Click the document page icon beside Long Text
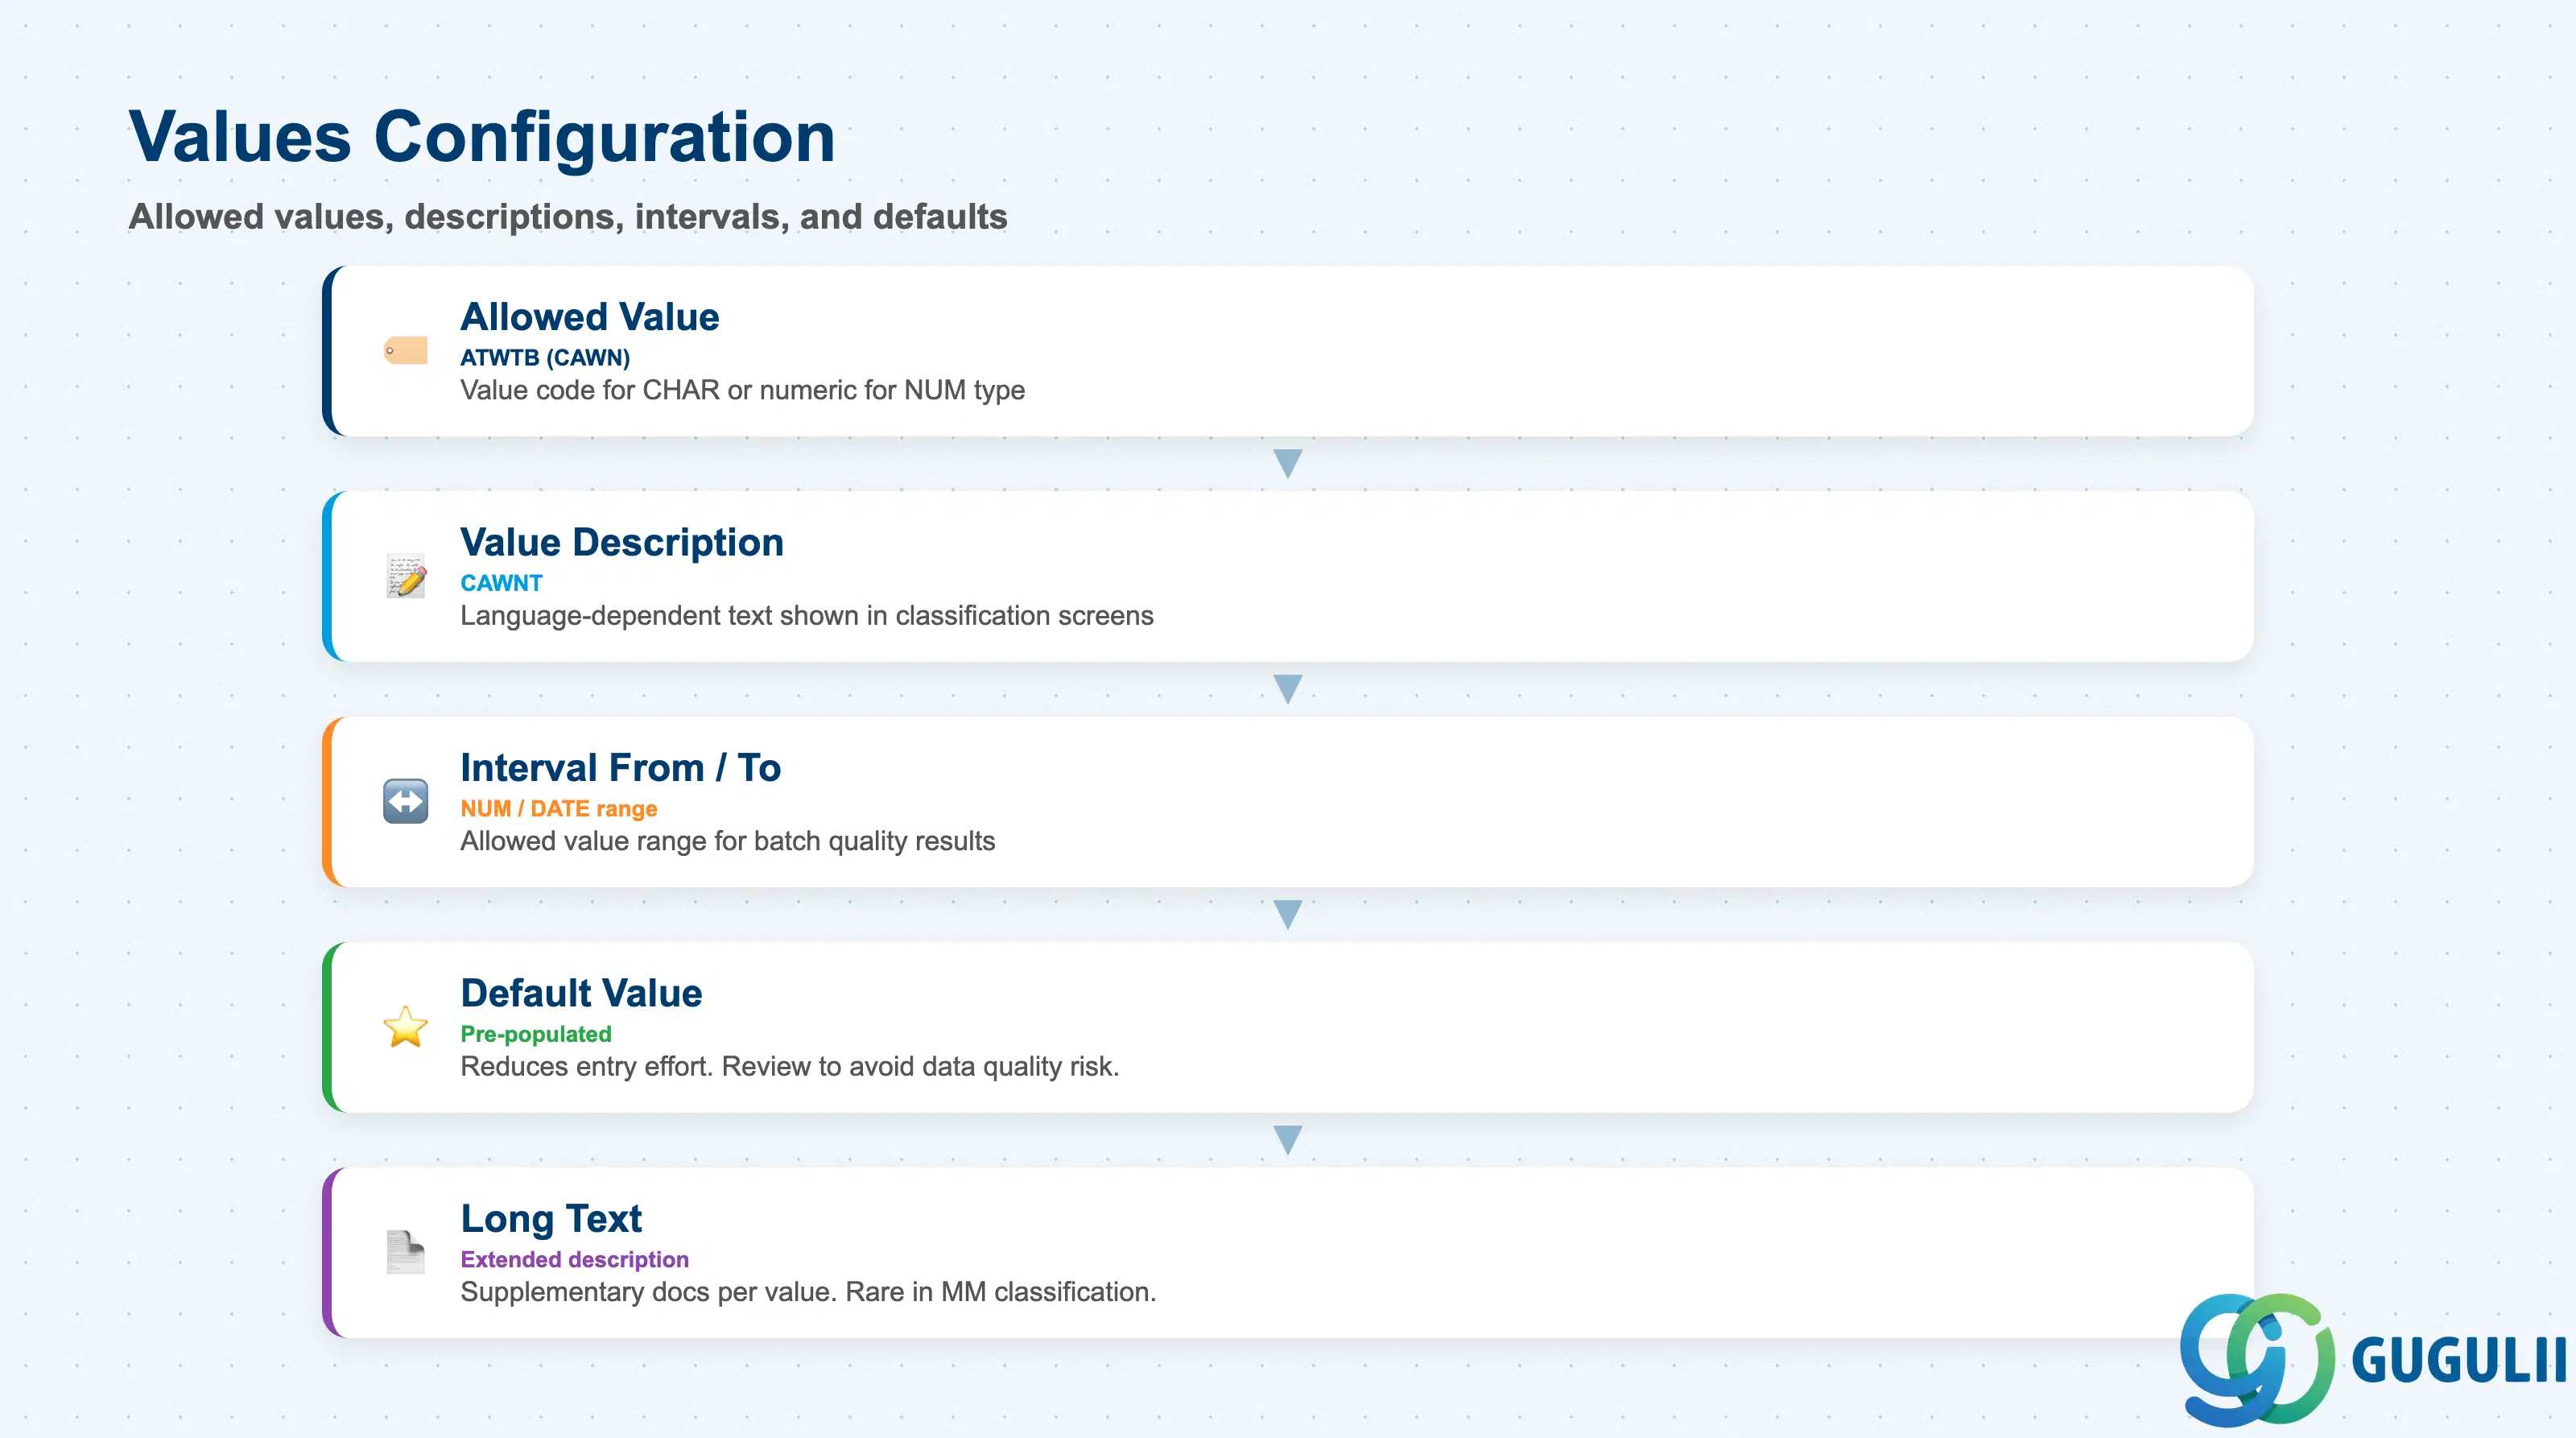The image size is (2576, 1438). pyautogui.click(x=406, y=1252)
